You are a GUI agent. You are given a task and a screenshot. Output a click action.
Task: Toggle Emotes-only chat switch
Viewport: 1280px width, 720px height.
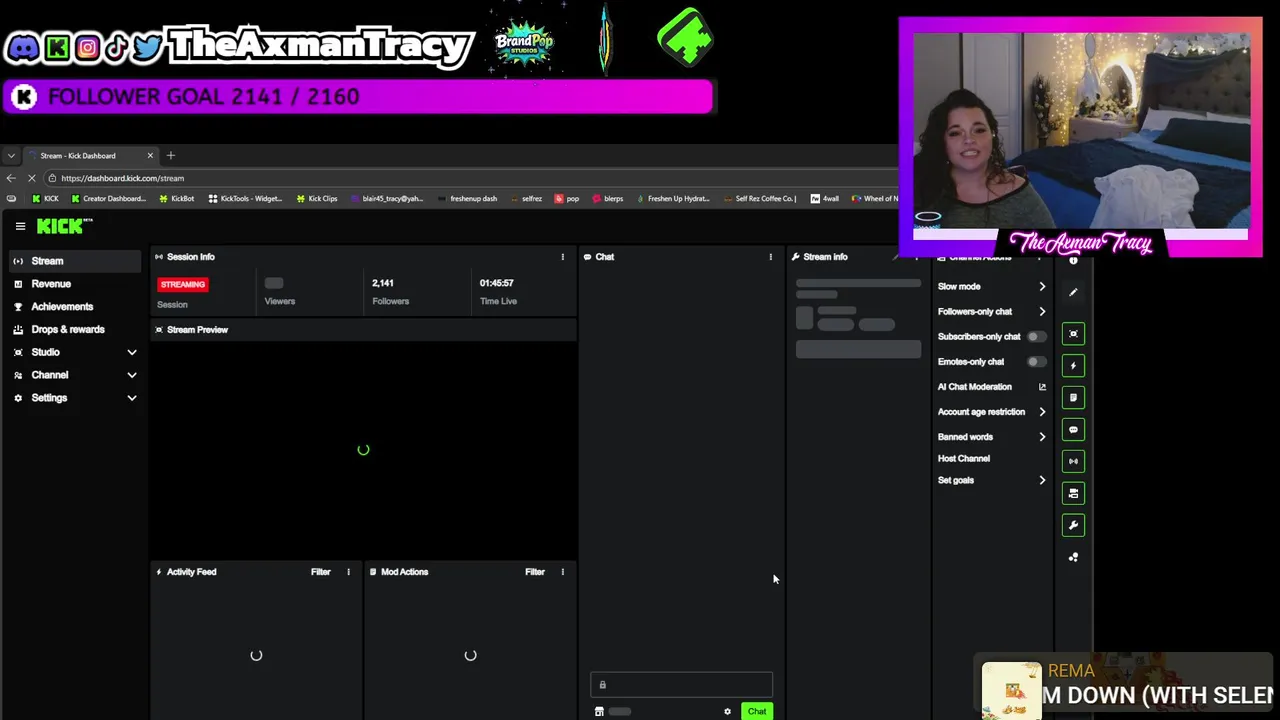[1036, 362]
